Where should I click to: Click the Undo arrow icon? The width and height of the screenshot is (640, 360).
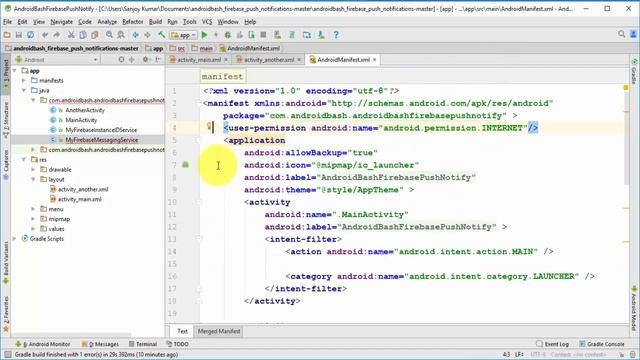pos(45,35)
